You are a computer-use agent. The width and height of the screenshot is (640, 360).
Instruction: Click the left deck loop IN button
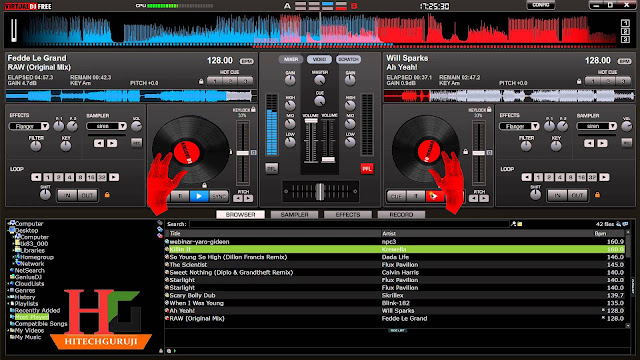pos(67,196)
